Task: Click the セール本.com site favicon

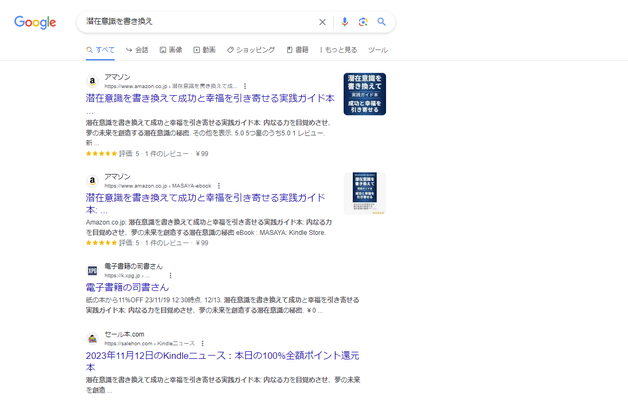Action: coord(93,338)
